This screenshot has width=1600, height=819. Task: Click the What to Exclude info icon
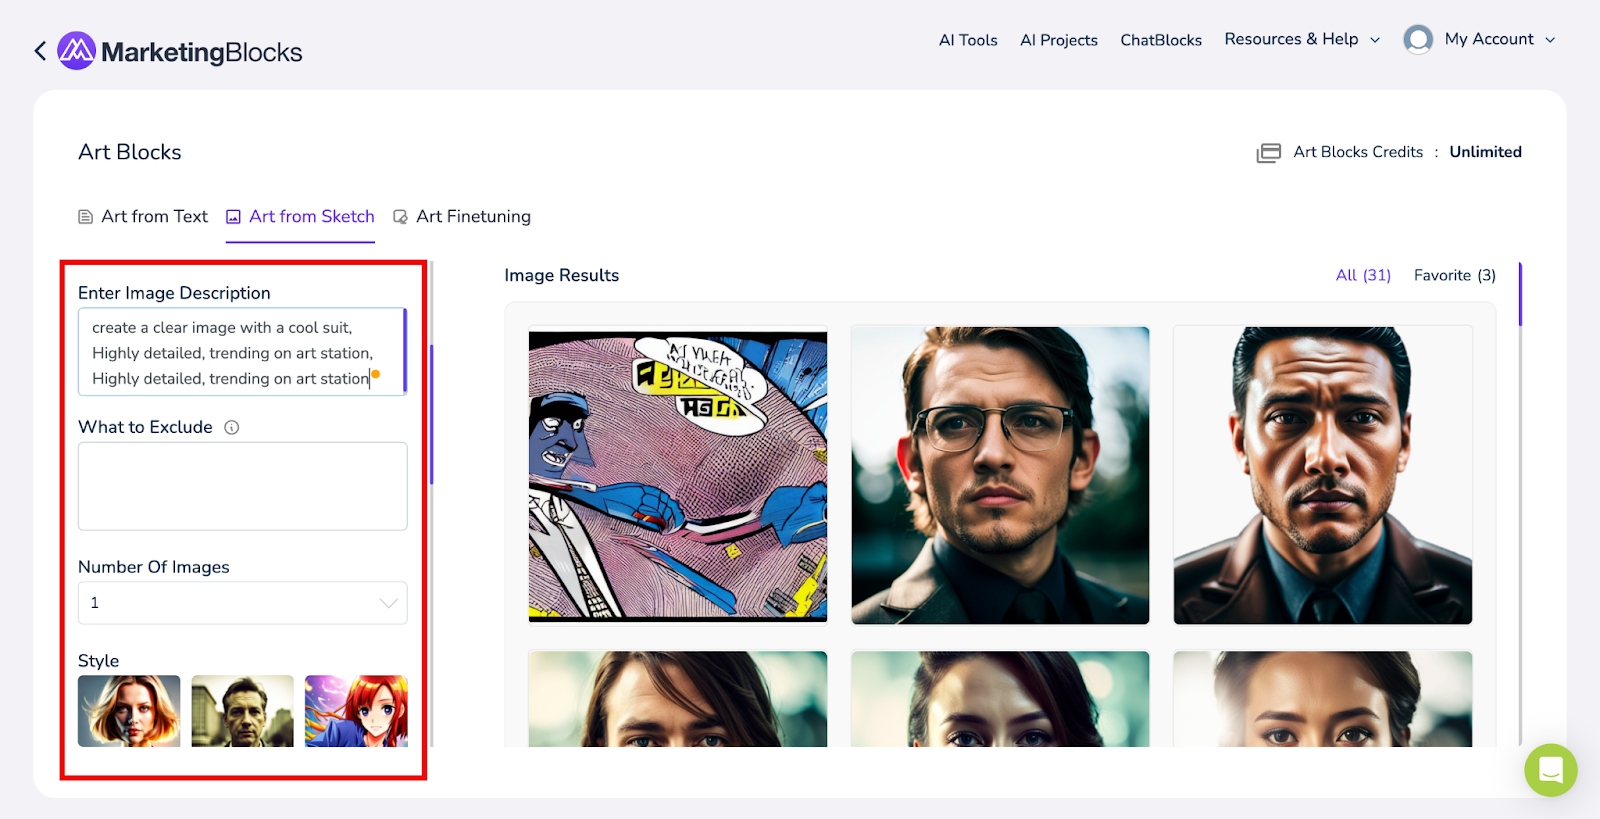point(232,428)
